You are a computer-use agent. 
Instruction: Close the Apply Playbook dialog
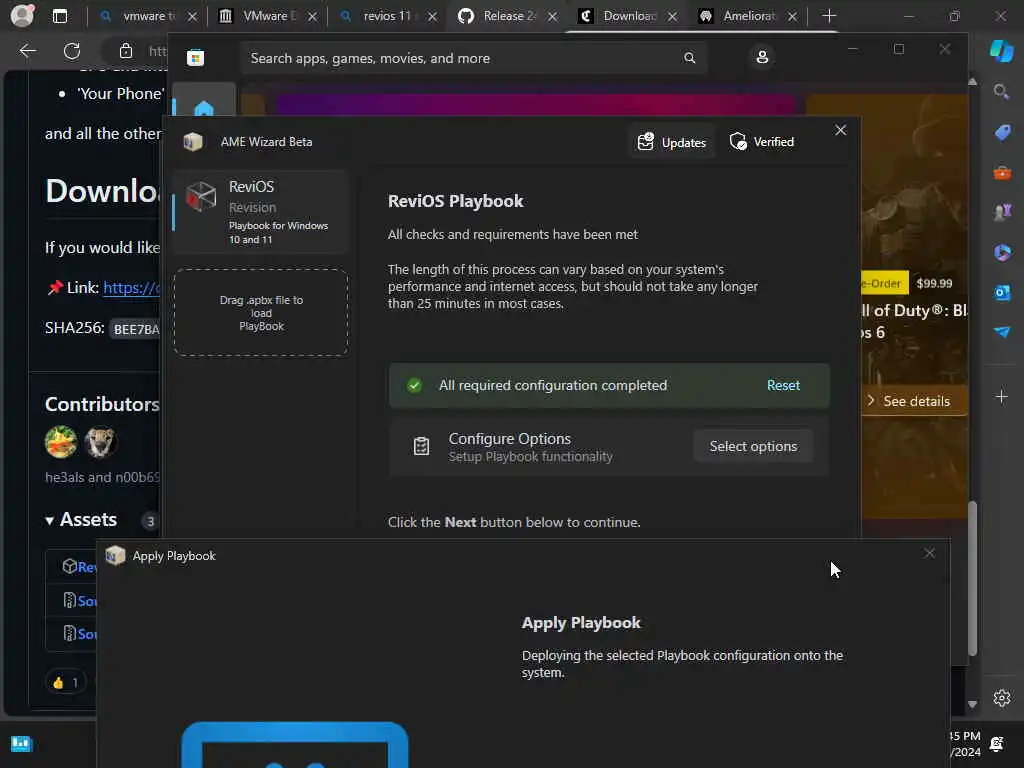click(x=929, y=554)
